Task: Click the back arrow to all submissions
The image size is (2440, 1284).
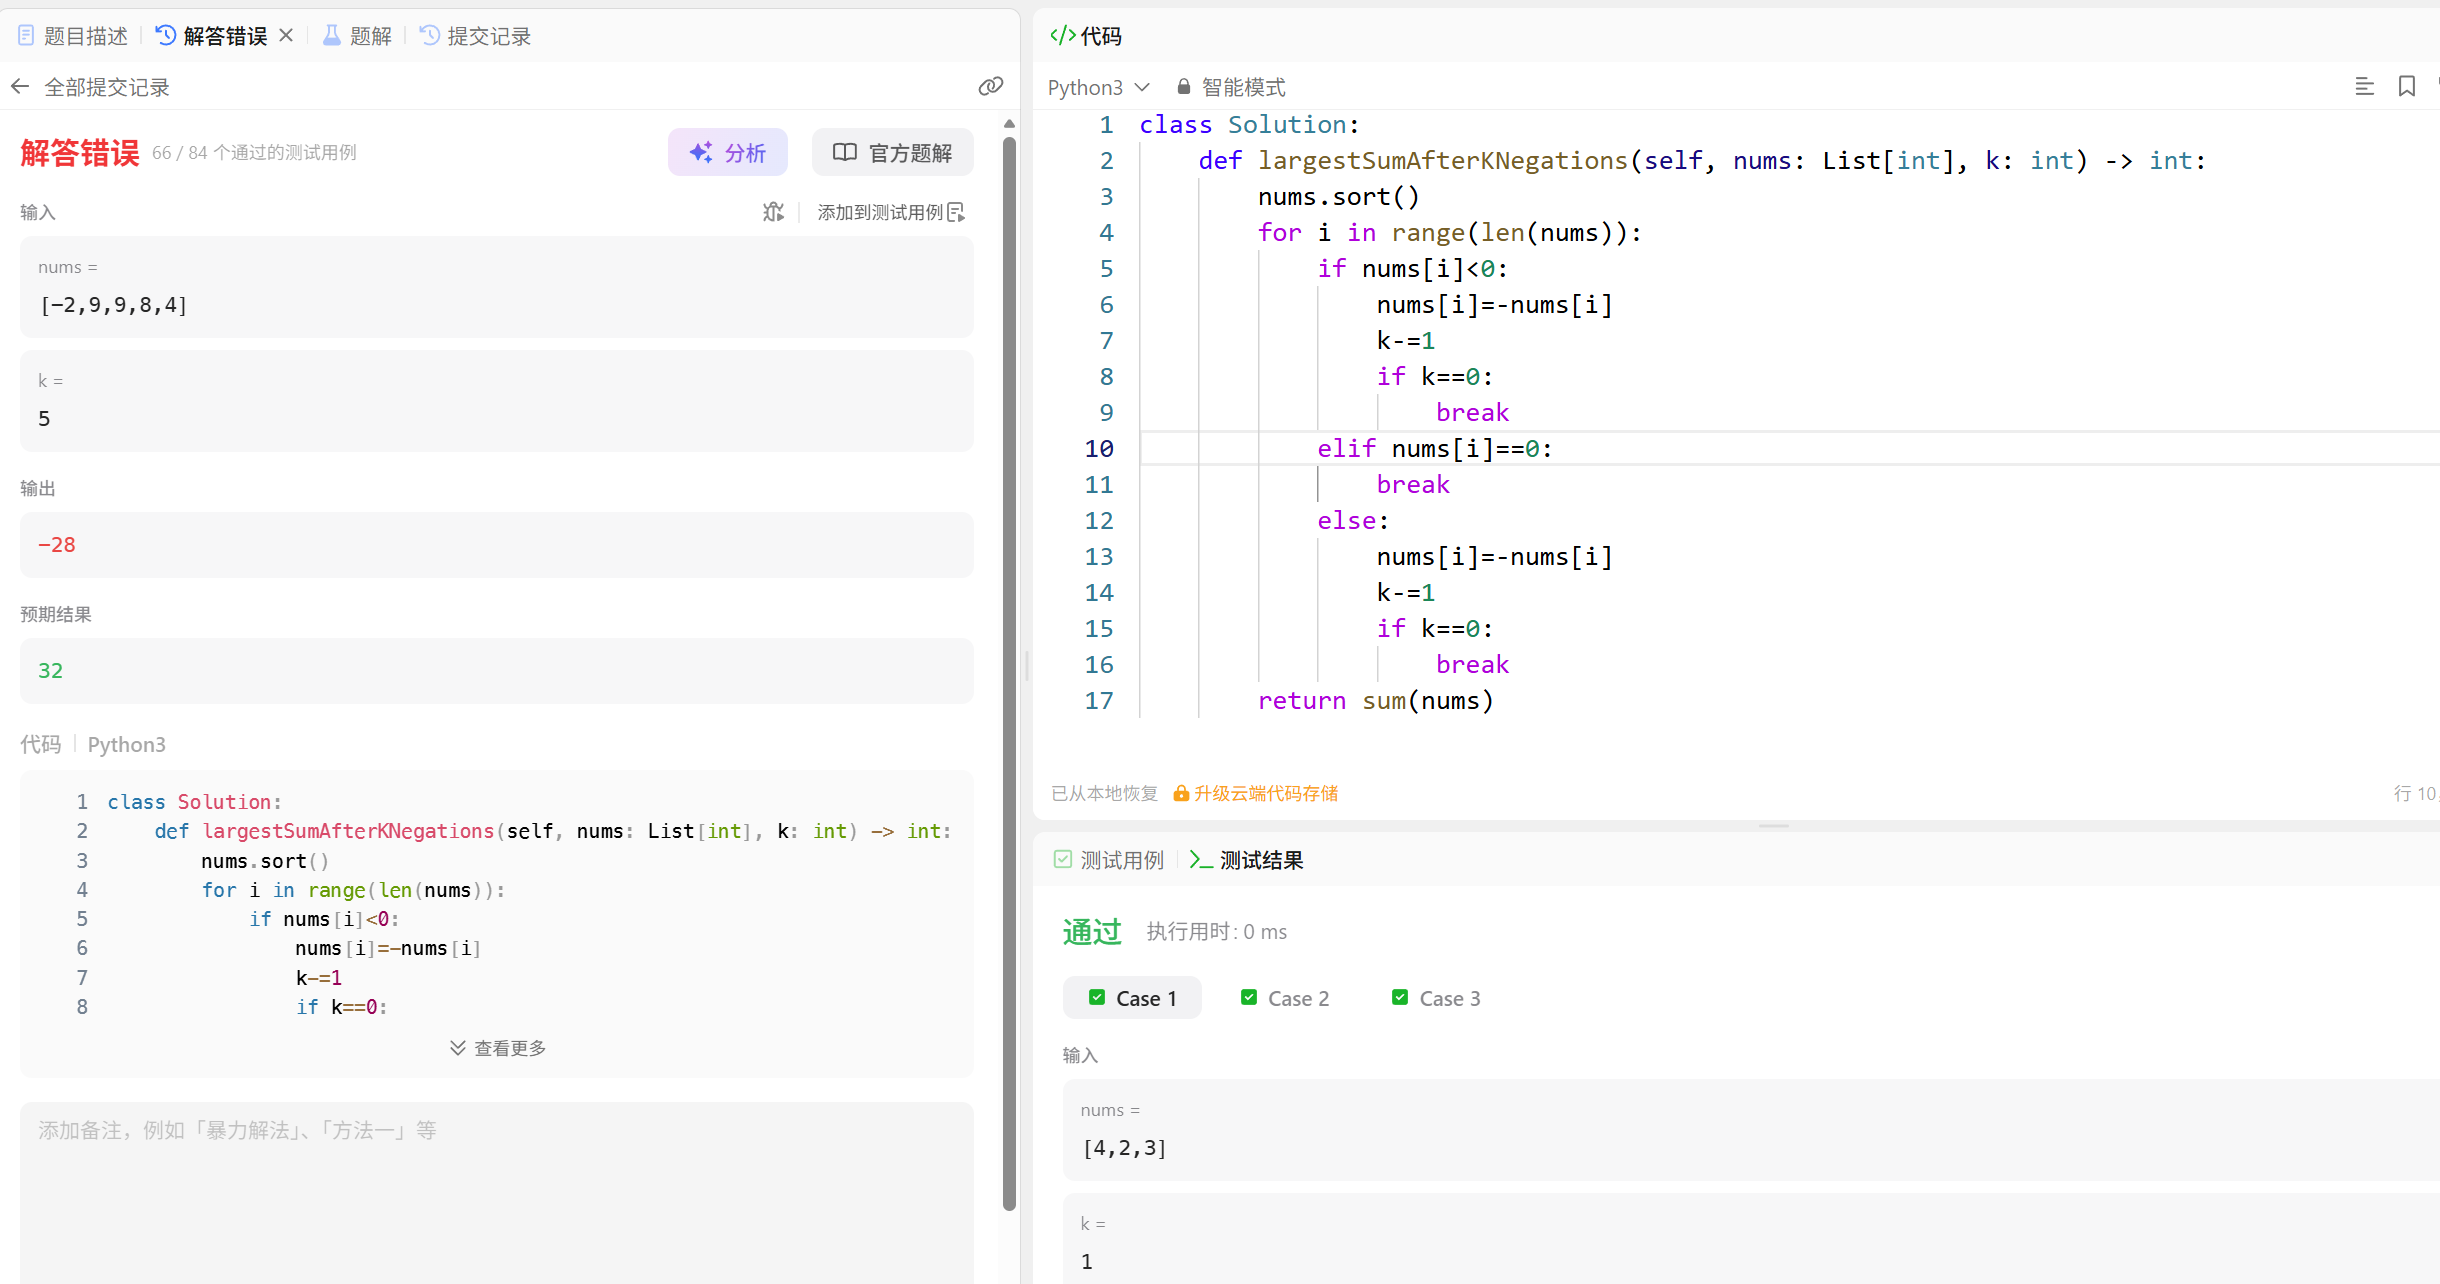Action: coord(20,87)
